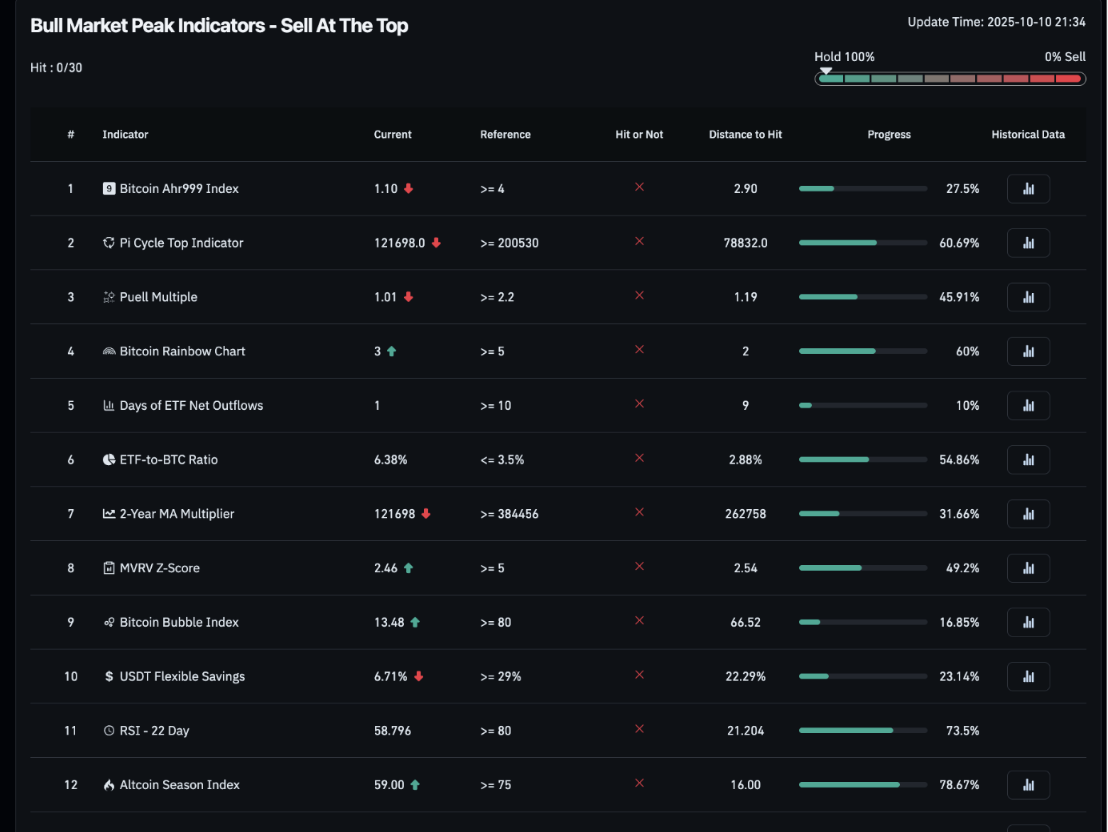Viewport: 1108px width, 832px height.
Task: Open Days of ETF Net Outflows history
Action: 1028,405
